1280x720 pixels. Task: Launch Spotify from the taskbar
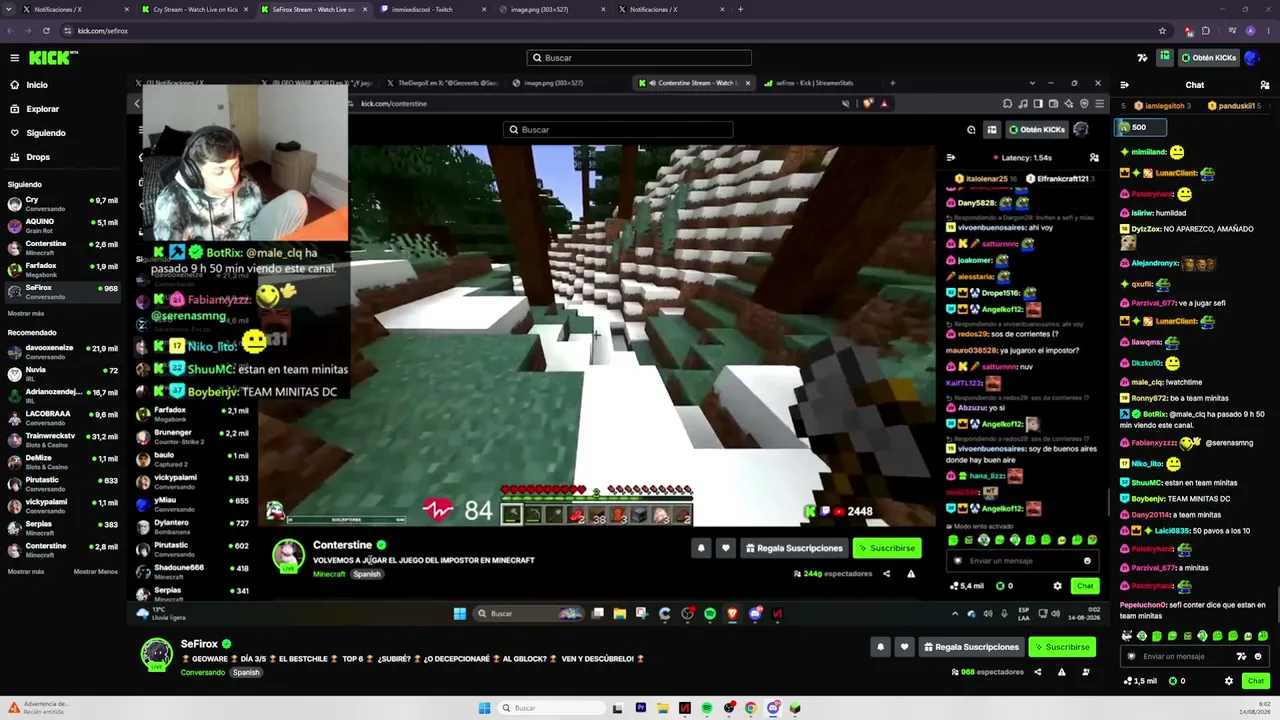coord(707,708)
